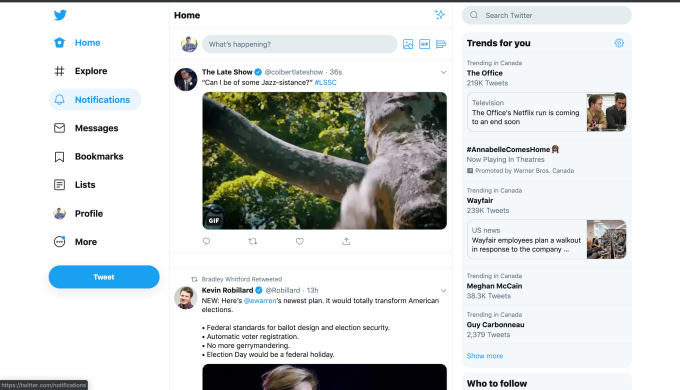This screenshot has height=390, width=680.
Task: Add a GIF with the GIF icon
Action: pyautogui.click(x=425, y=44)
